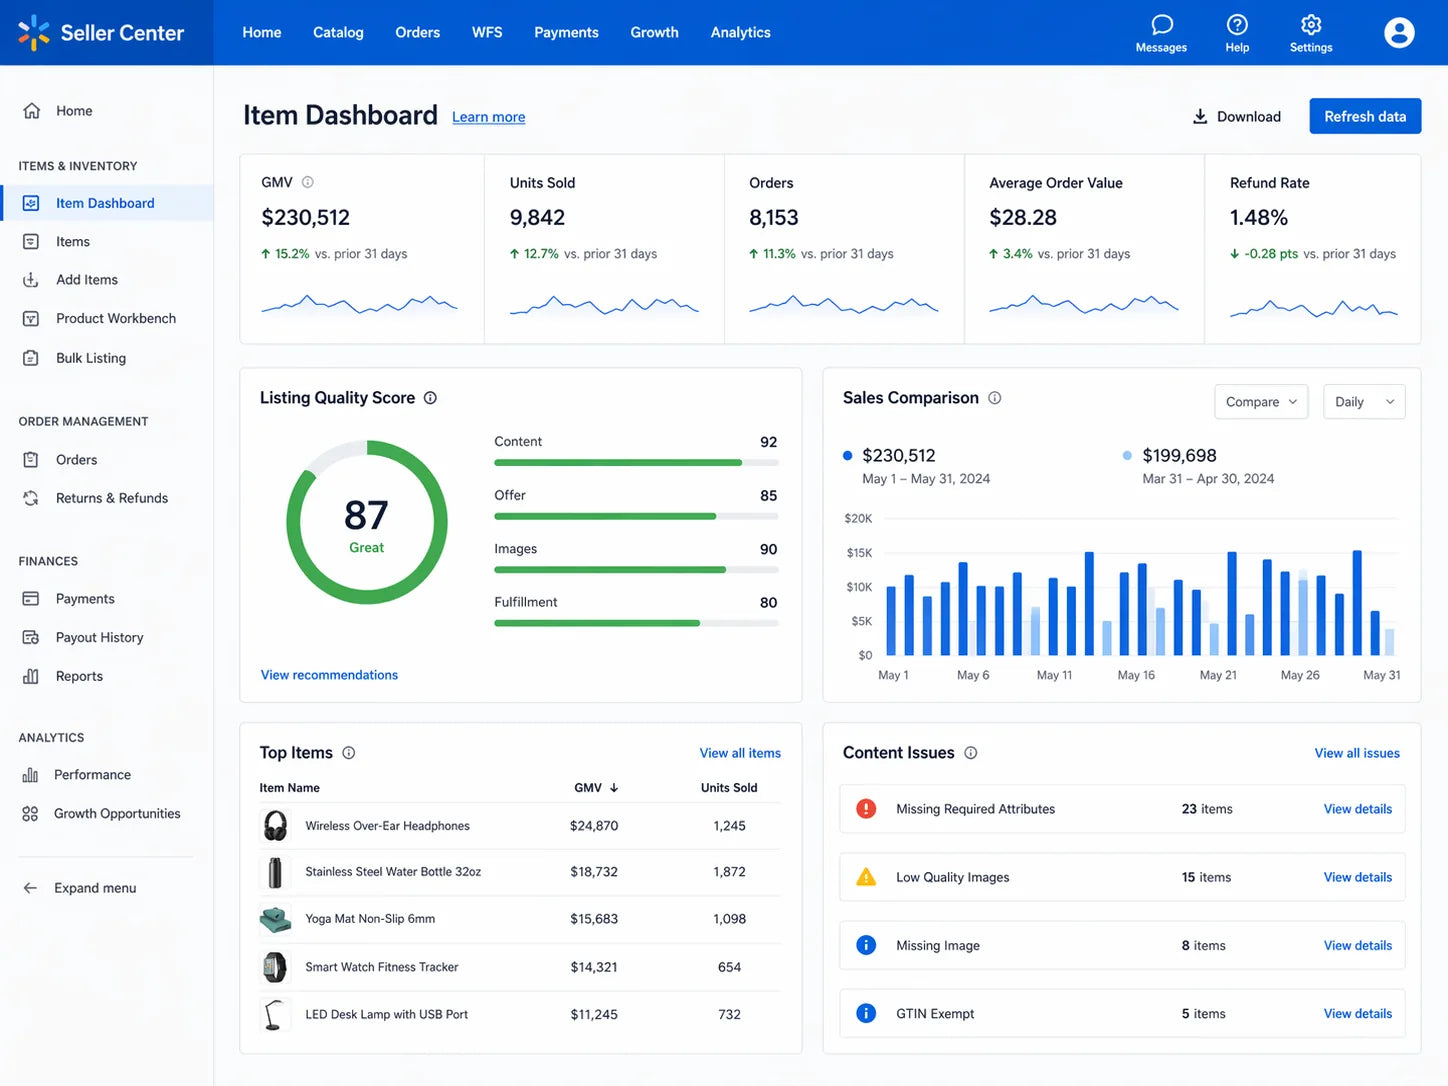This screenshot has width=1448, height=1086.
Task: Click the Content score progress bar
Action: pyautogui.click(x=636, y=462)
